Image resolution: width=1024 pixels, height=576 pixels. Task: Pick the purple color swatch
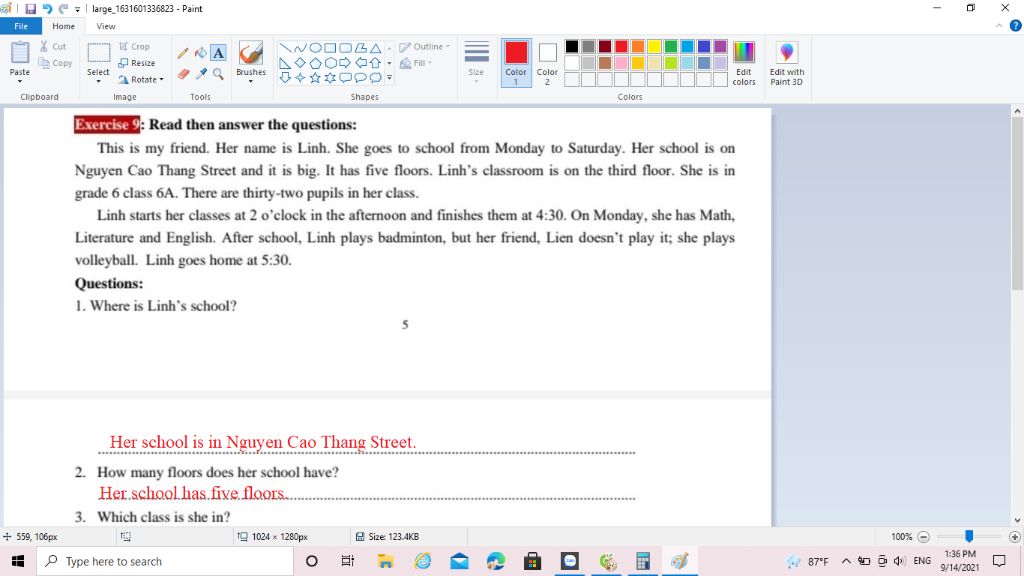click(x=720, y=46)
